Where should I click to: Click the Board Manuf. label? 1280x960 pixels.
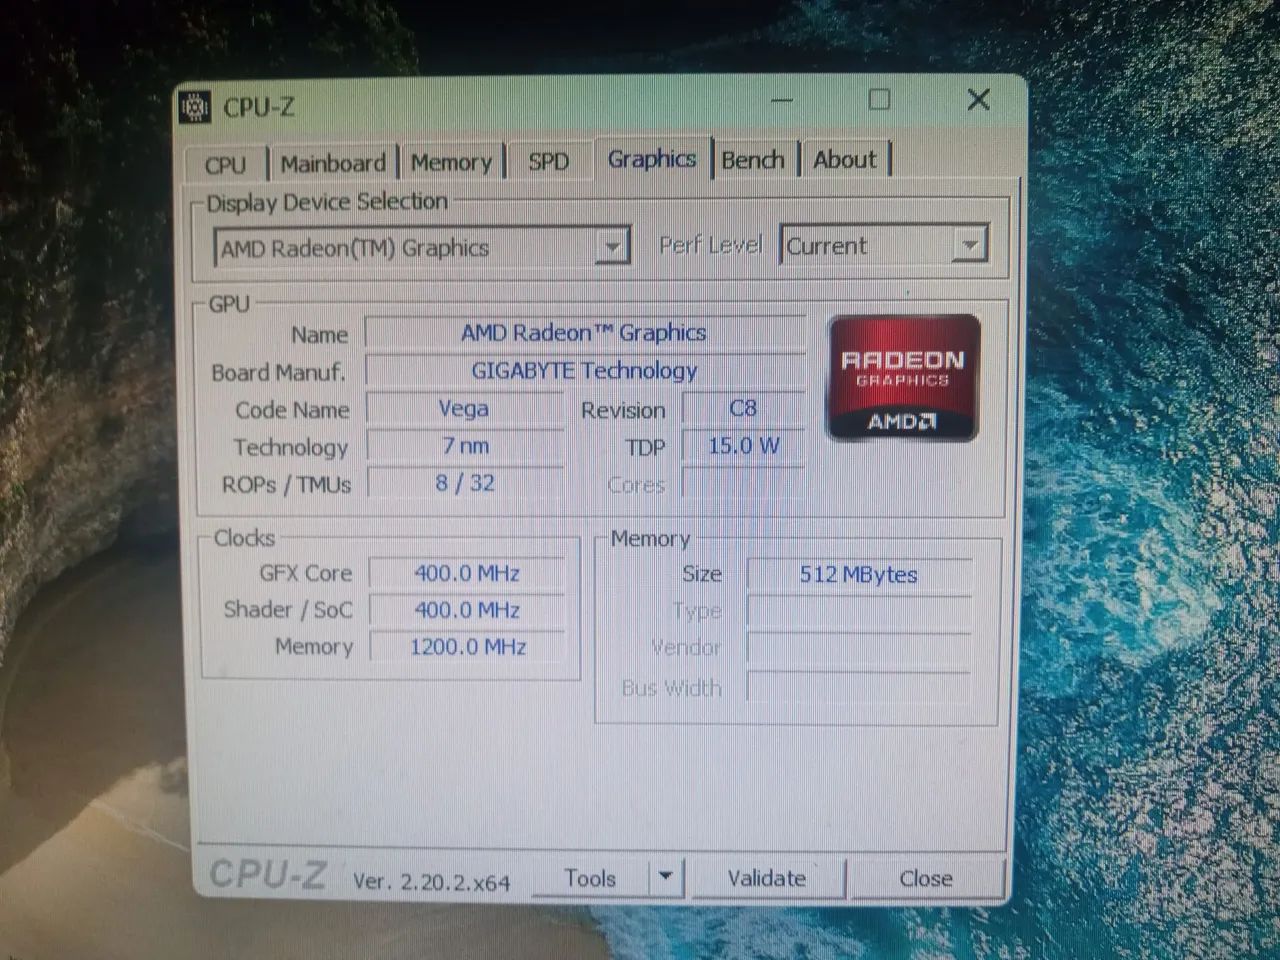pos(278,373)
